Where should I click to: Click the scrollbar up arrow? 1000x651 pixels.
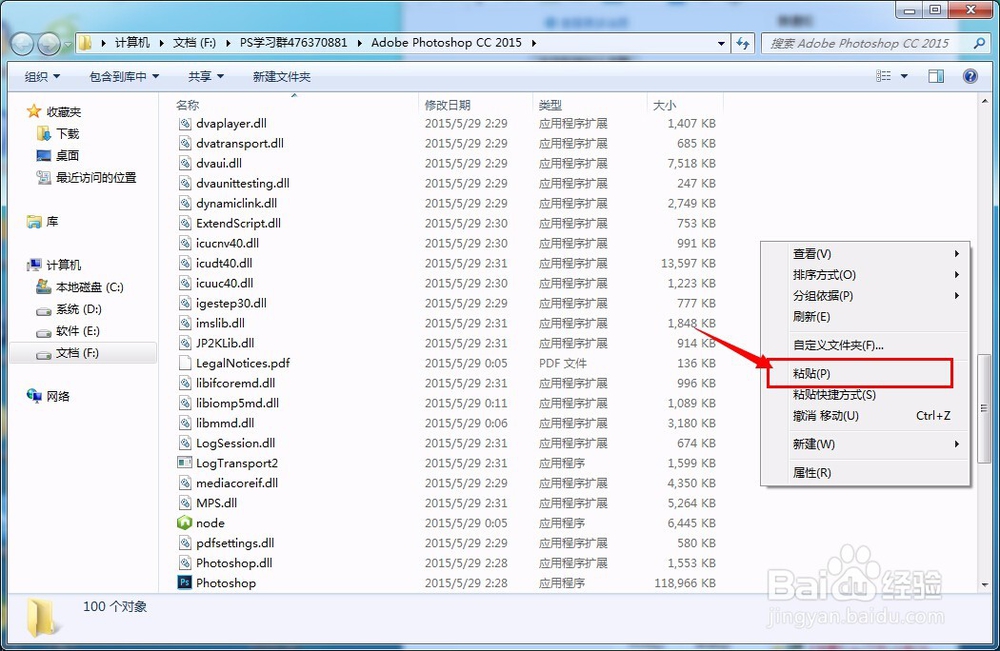click(x=984, y=101)
